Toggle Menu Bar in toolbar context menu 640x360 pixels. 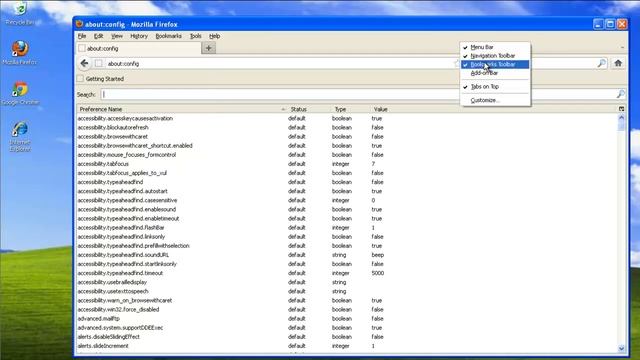[x=496, y=47]
